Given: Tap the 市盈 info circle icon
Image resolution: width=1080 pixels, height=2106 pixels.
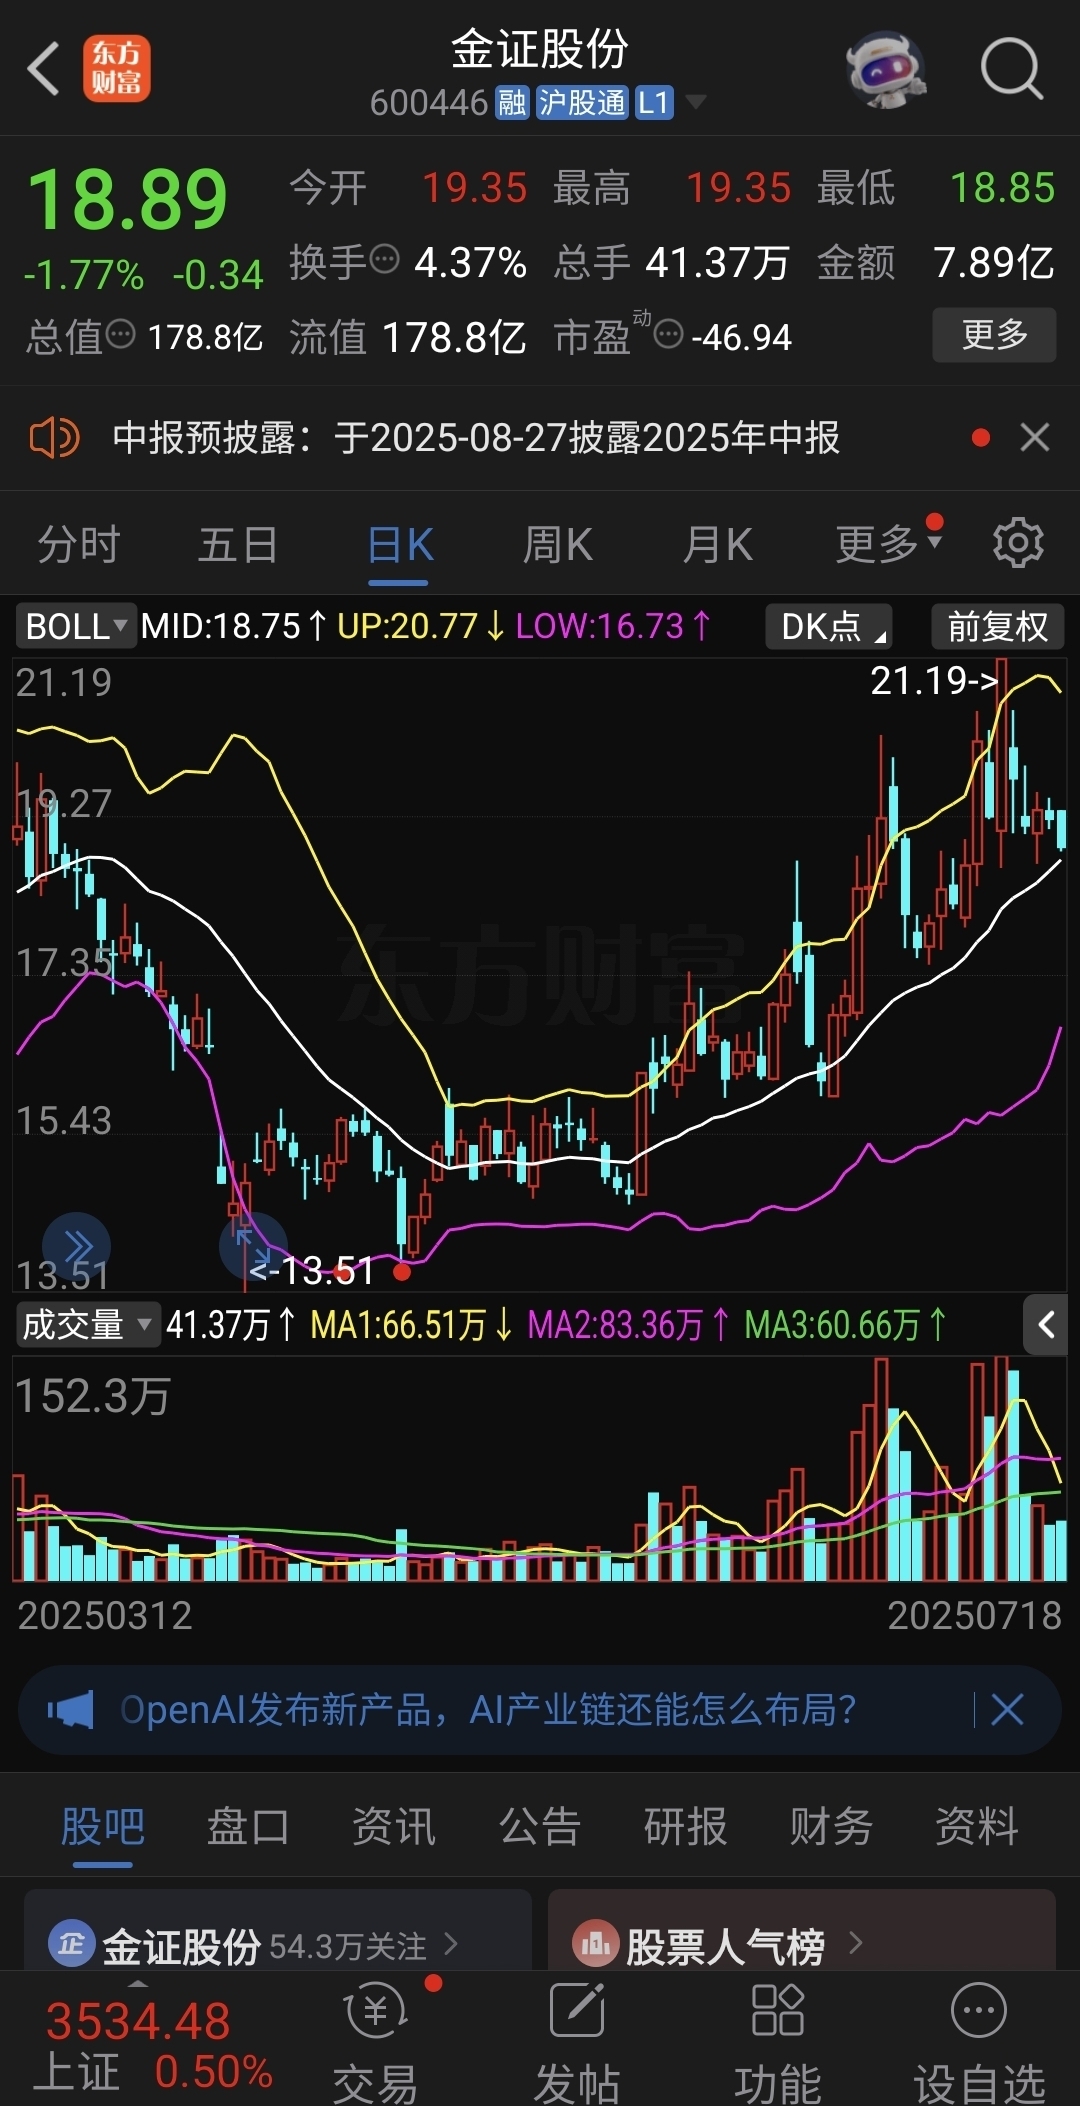Looking at the screenshot, I should (x=669, y=334).
